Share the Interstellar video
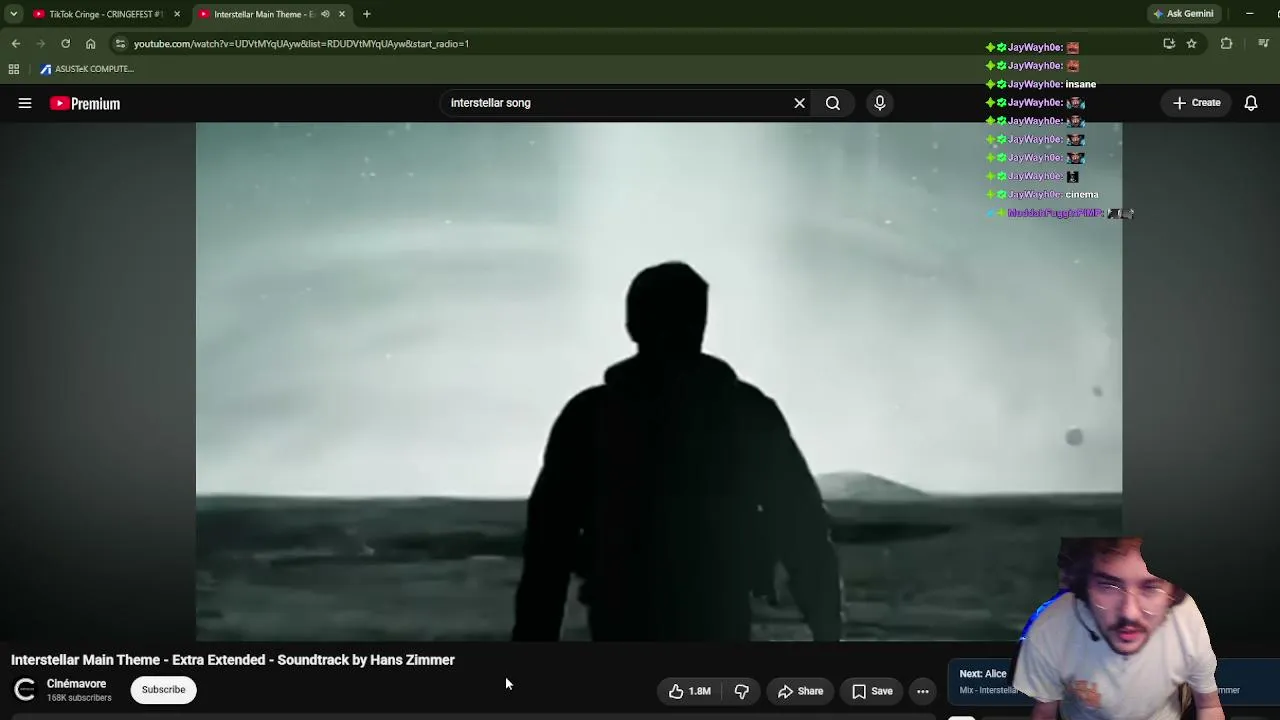The height and width of the screenshot is (720, 1280). (800, 691)
